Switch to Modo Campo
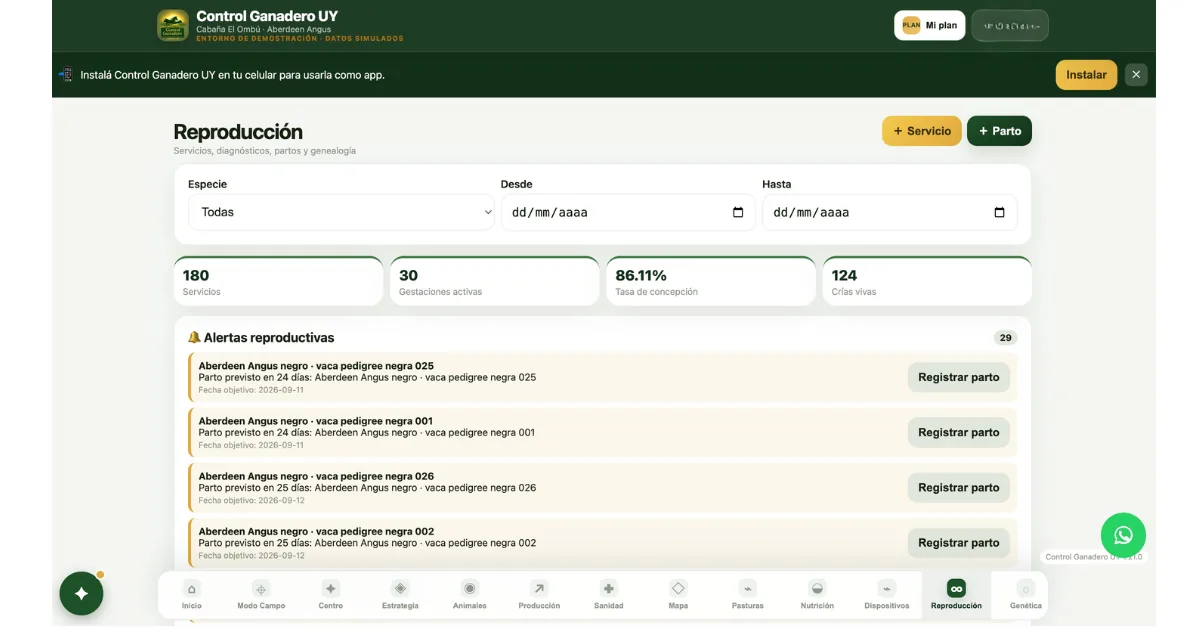 click(261, 594)
